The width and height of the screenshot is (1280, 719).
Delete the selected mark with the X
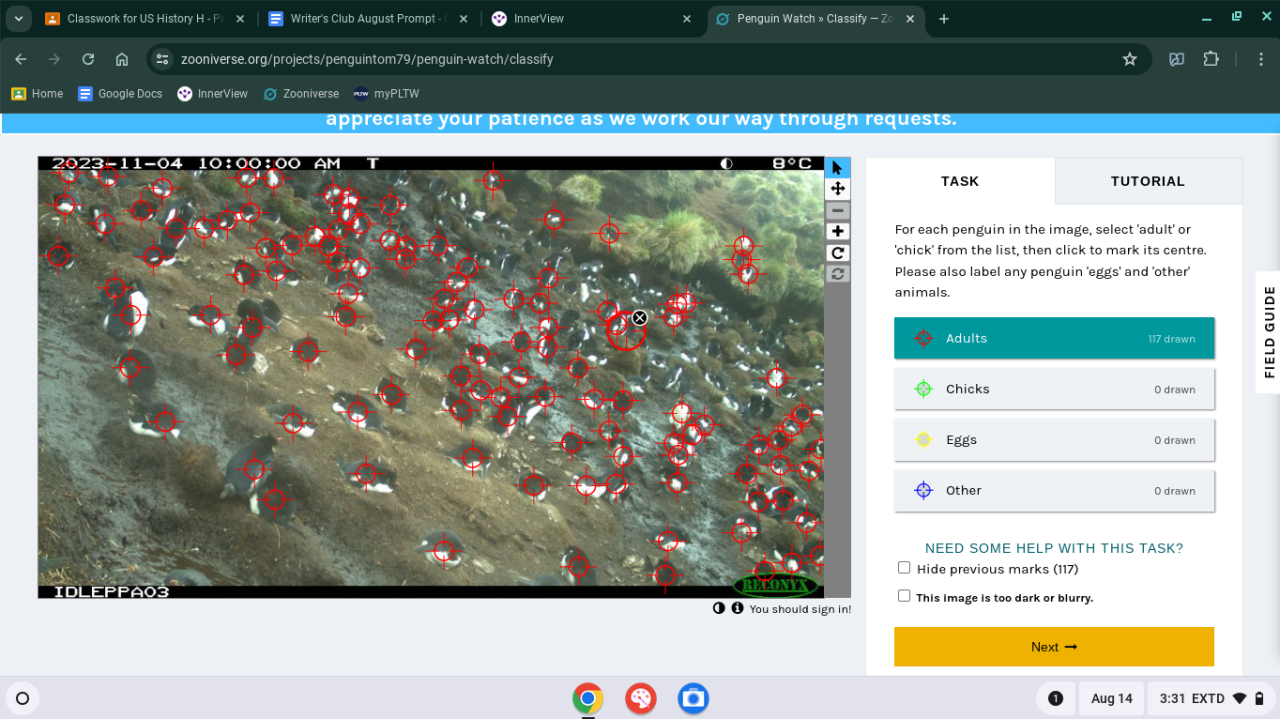point(640,318)
